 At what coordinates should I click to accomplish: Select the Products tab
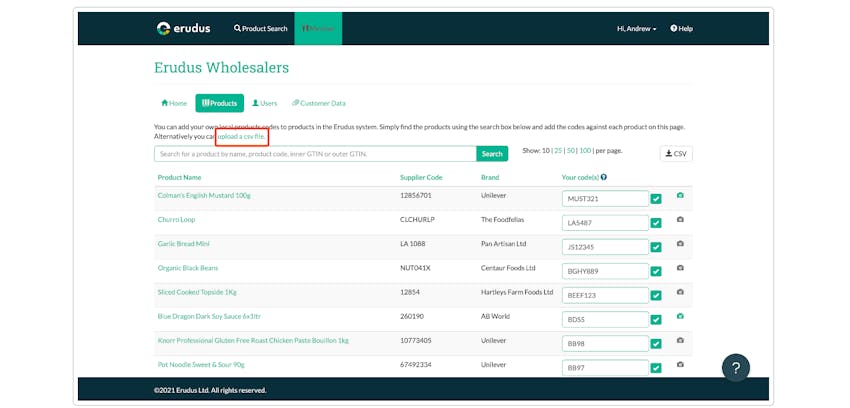[x=220, y=103]
